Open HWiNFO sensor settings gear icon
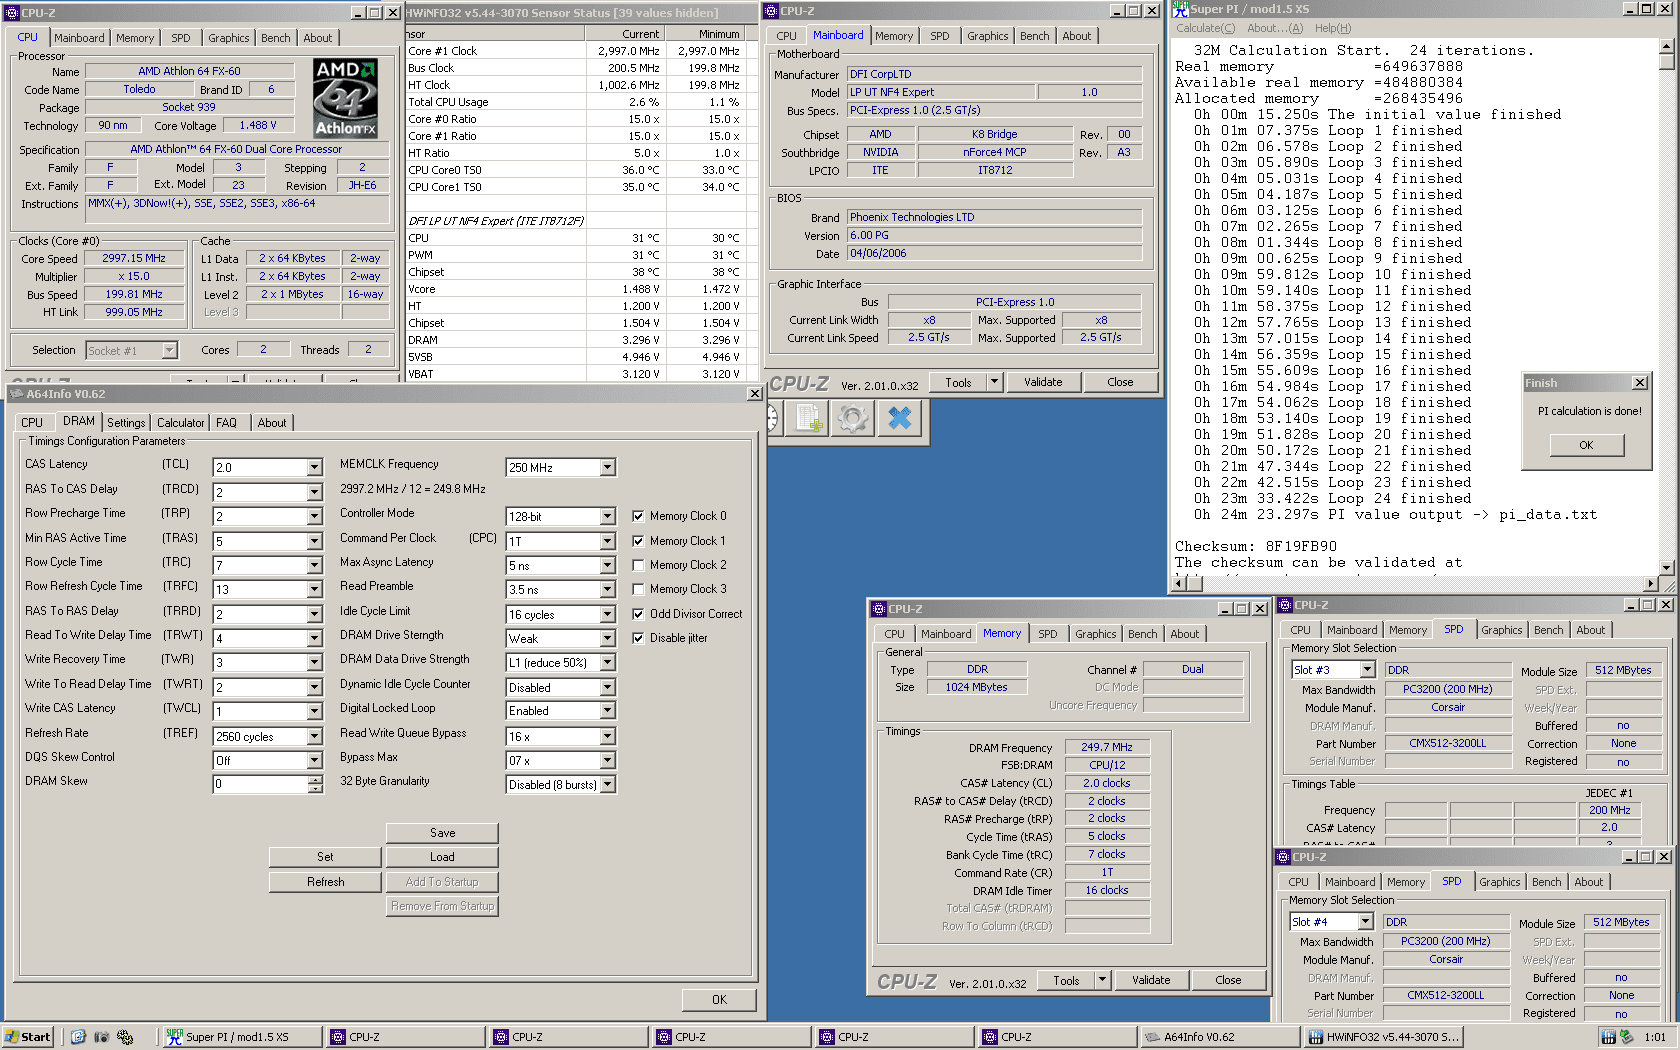 coord(853,418)
